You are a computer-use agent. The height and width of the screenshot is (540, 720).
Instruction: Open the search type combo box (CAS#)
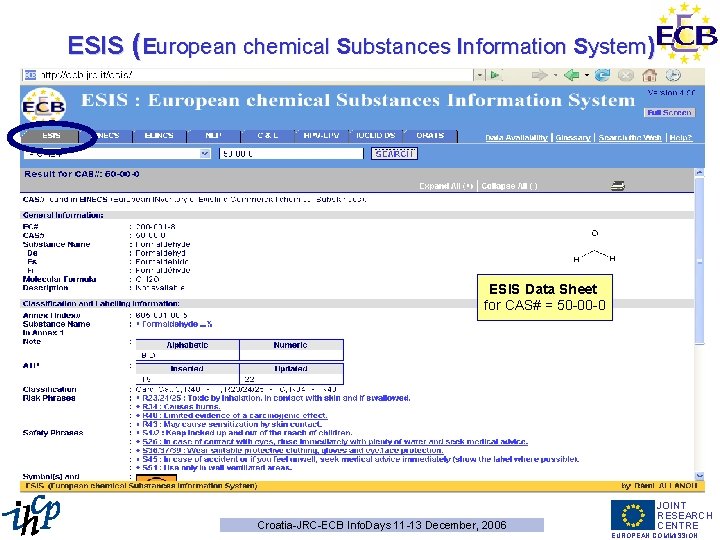(x=118, y=154)
